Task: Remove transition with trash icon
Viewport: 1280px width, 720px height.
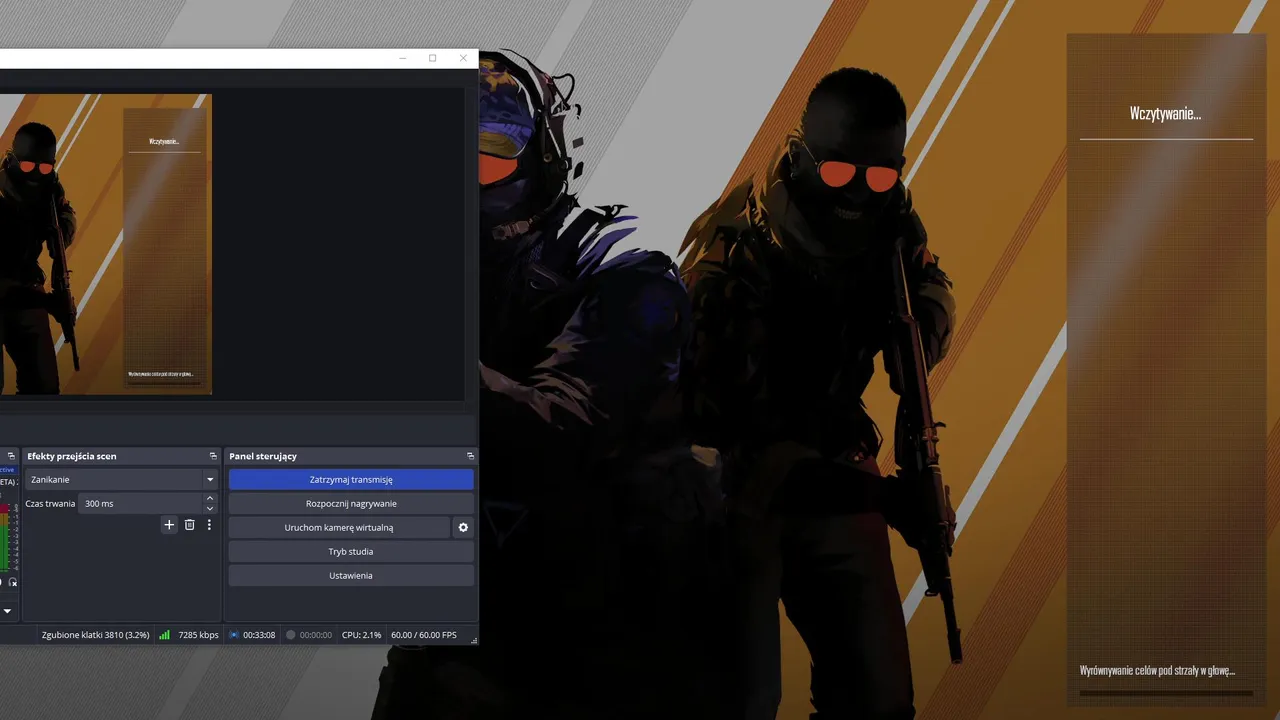Action: point(189,524)
